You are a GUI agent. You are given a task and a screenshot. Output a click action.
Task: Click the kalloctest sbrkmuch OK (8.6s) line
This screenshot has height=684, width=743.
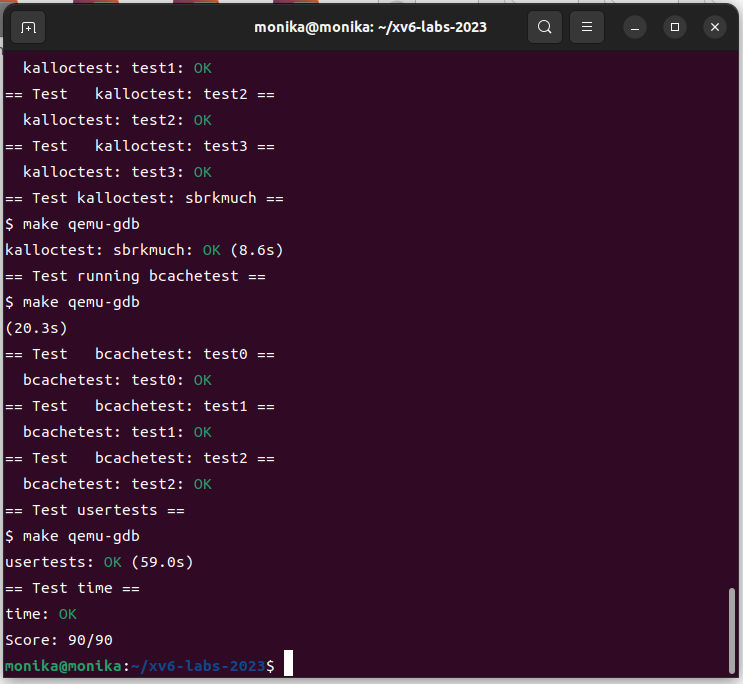coord(137,250)
